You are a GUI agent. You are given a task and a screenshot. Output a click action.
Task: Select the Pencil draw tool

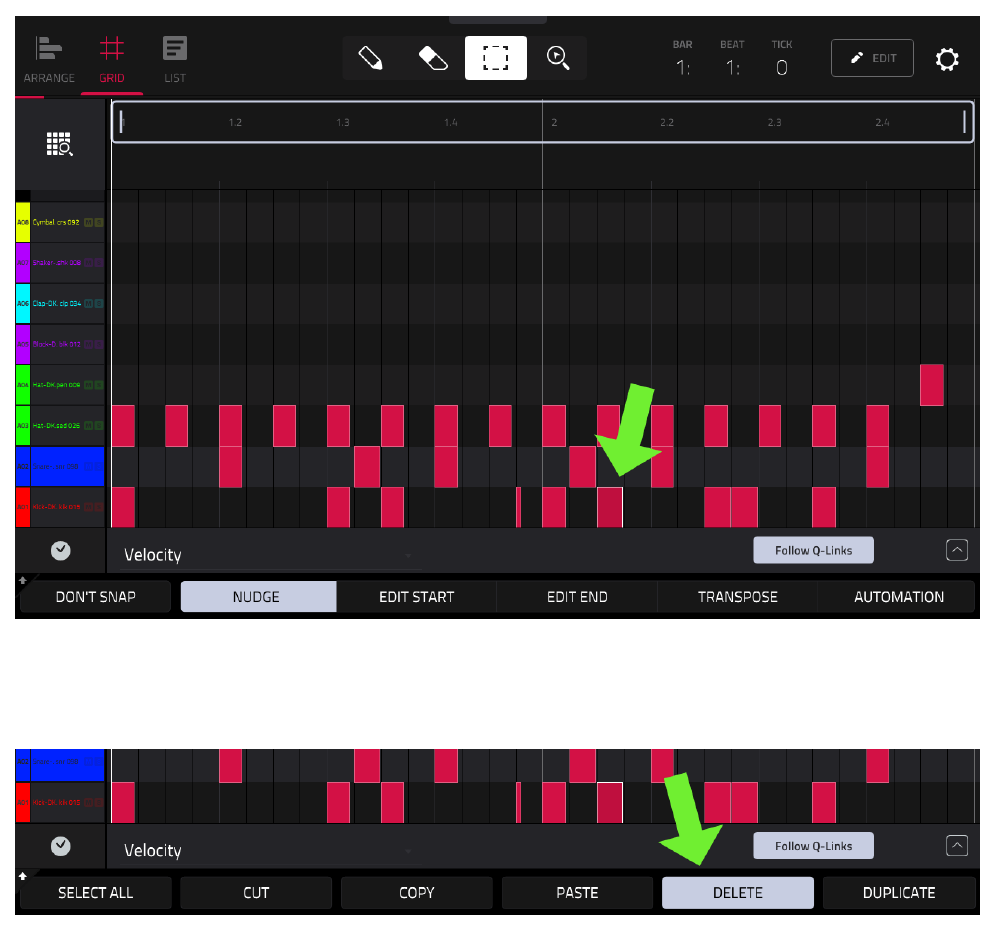click(370, 58)
